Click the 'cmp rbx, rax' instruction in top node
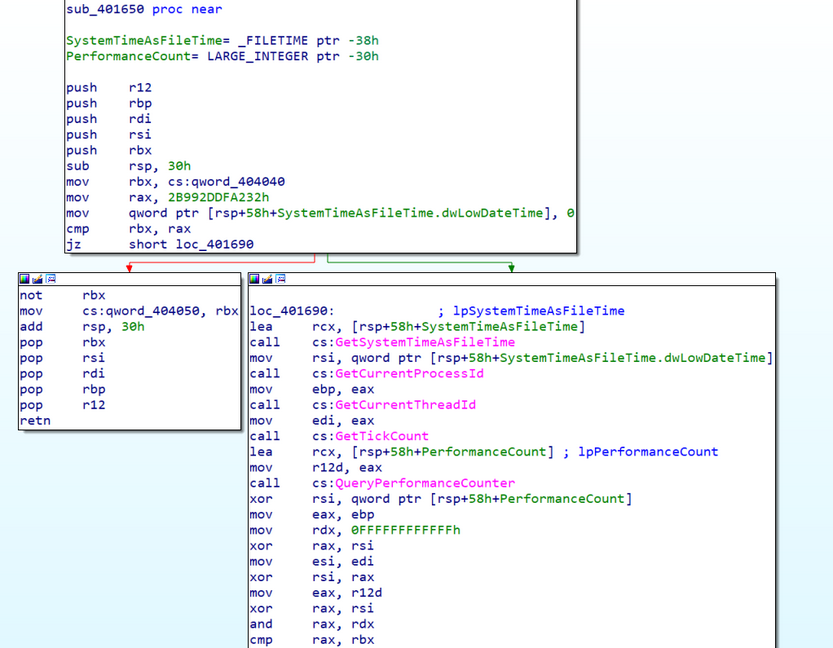Screen dimensions: 833x648 coord(129,229)
